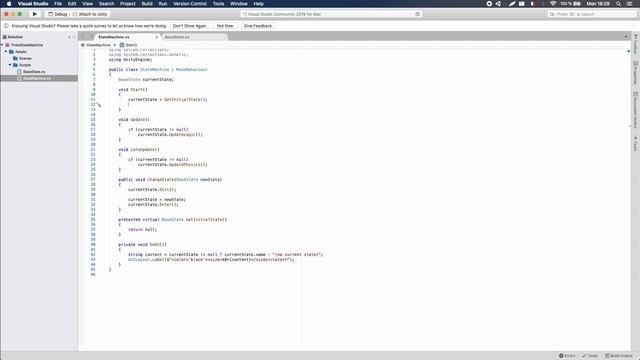
Task: Dismiss the survey with Not Now
Action: (x=225, y=26)
